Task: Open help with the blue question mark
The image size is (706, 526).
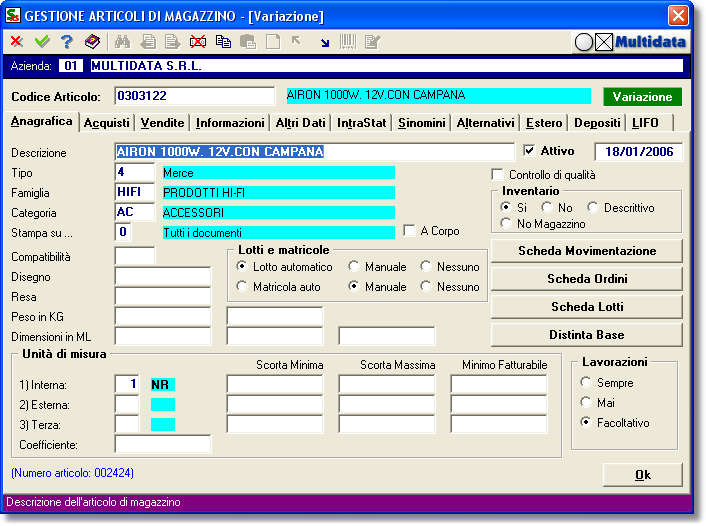Action: pos(67,41)
